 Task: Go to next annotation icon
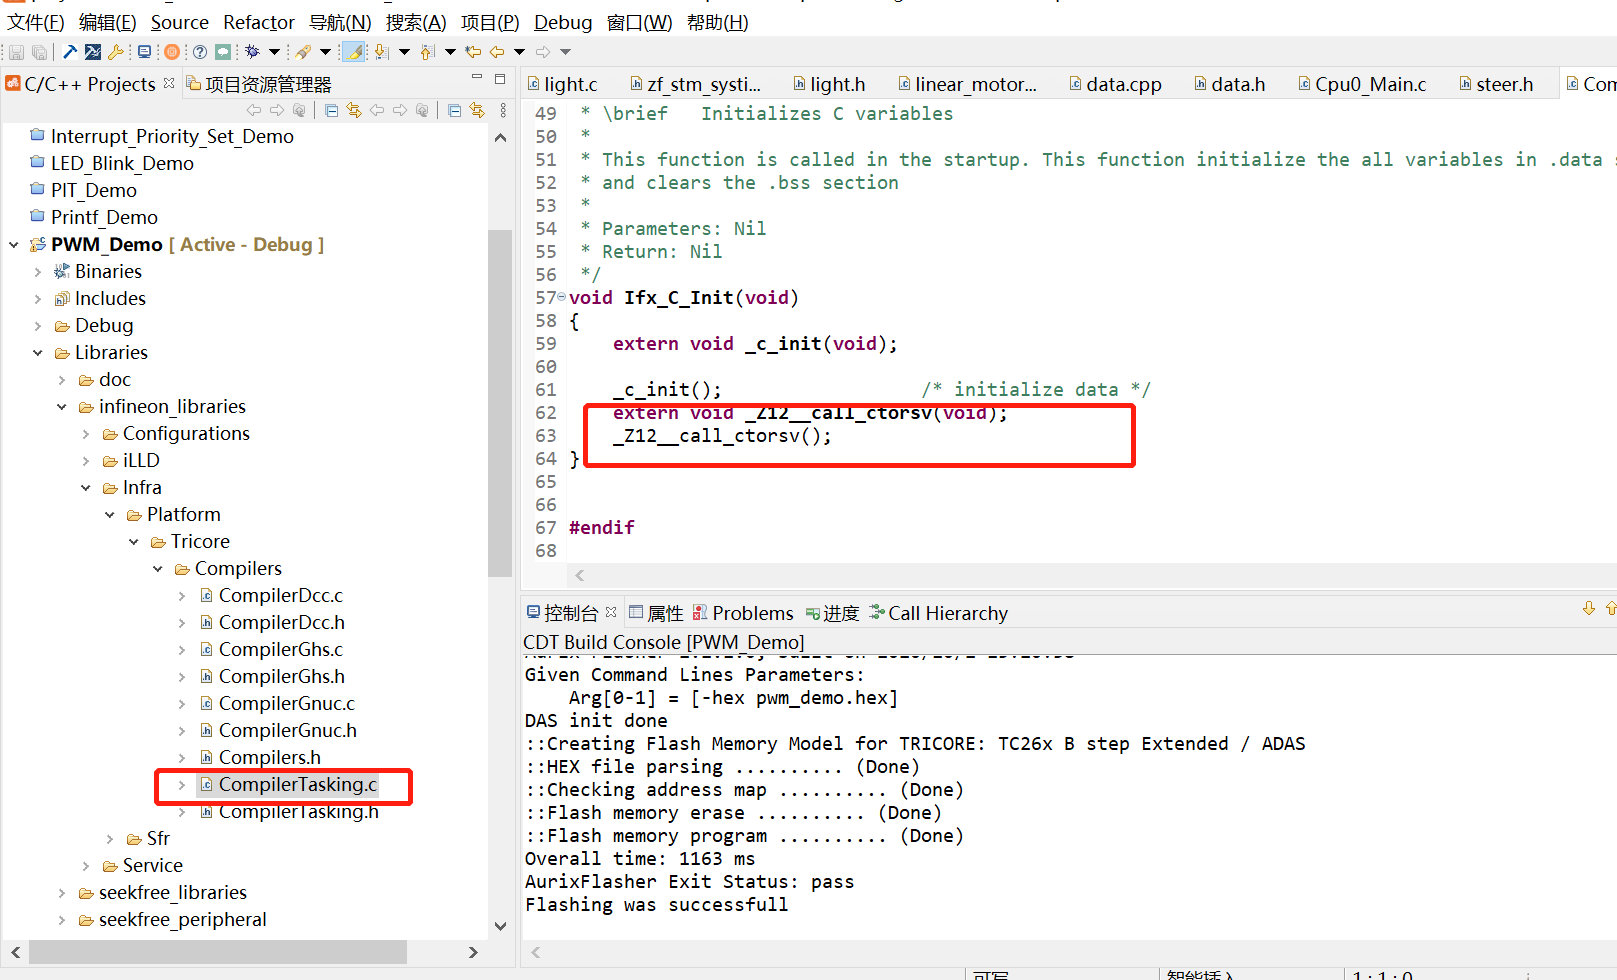(x=381, y=52)
